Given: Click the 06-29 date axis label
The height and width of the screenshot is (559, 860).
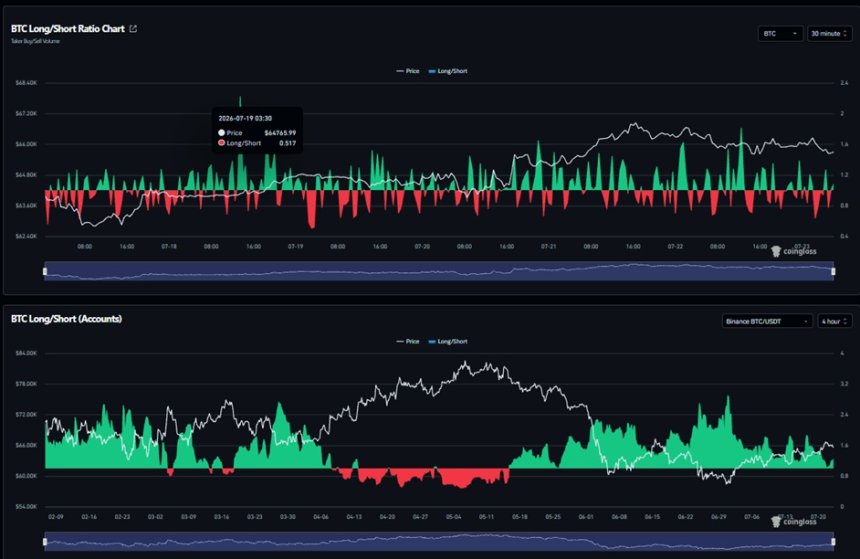Looking at the screenshot, I should pyautogui.click(x=718, y=517).
